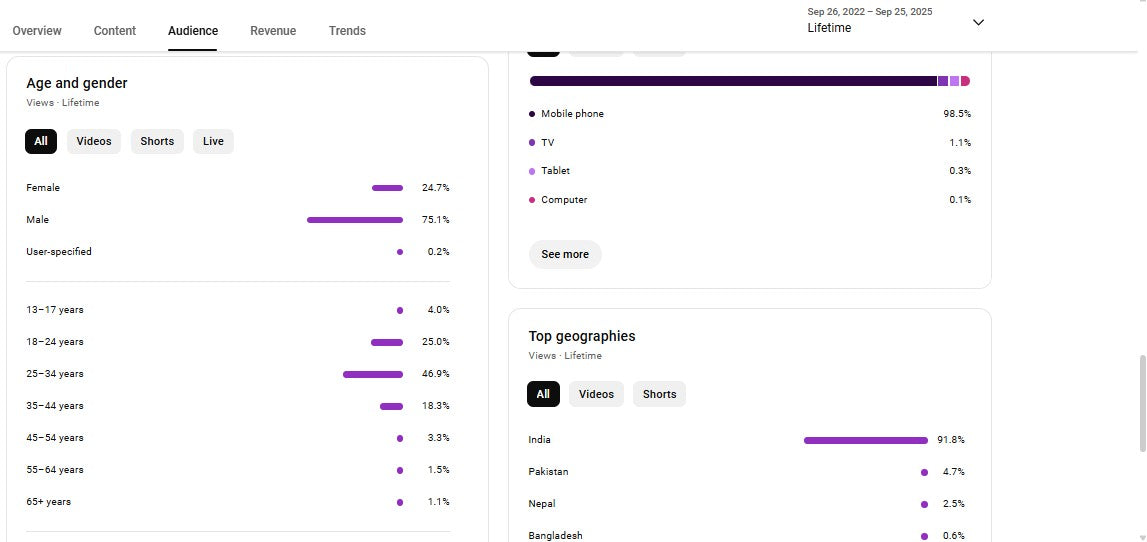Click the India views bar
Viewport: 1147px width, 542px height.
[865, 440]
